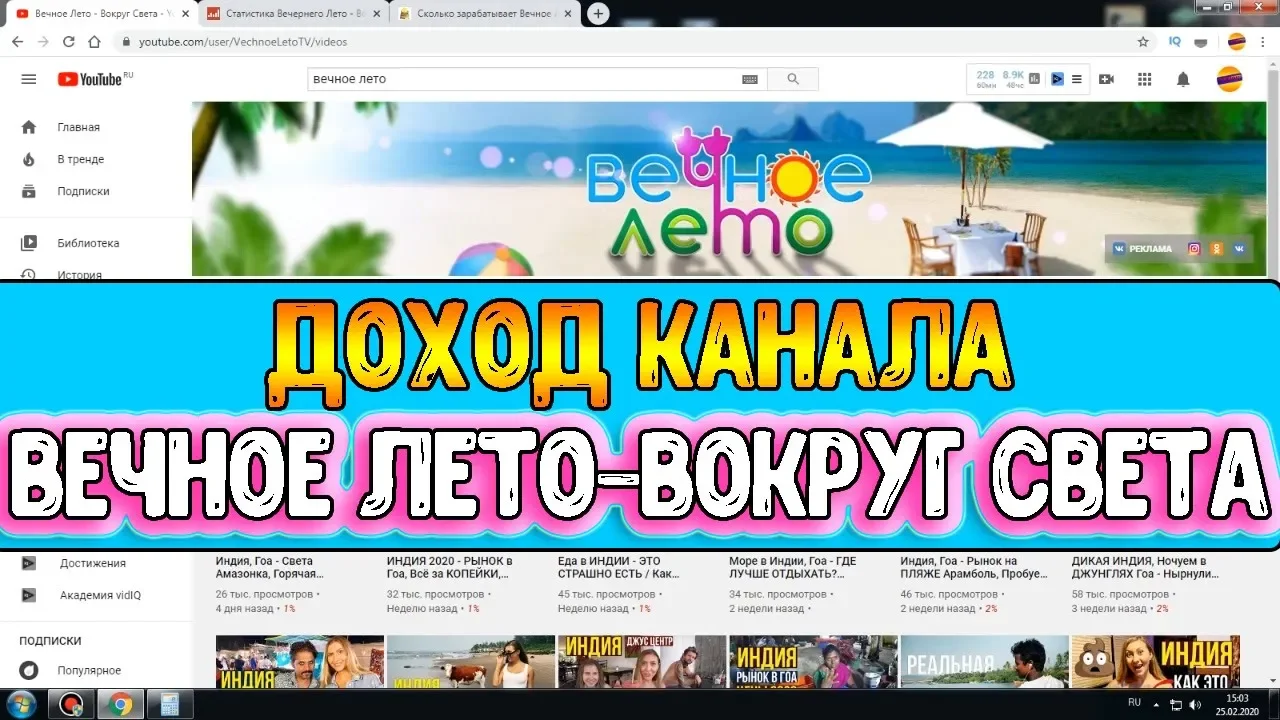This screenshot has height=720, width=1280.
Task: Click the search magnifier button
Action: [793, 79]
